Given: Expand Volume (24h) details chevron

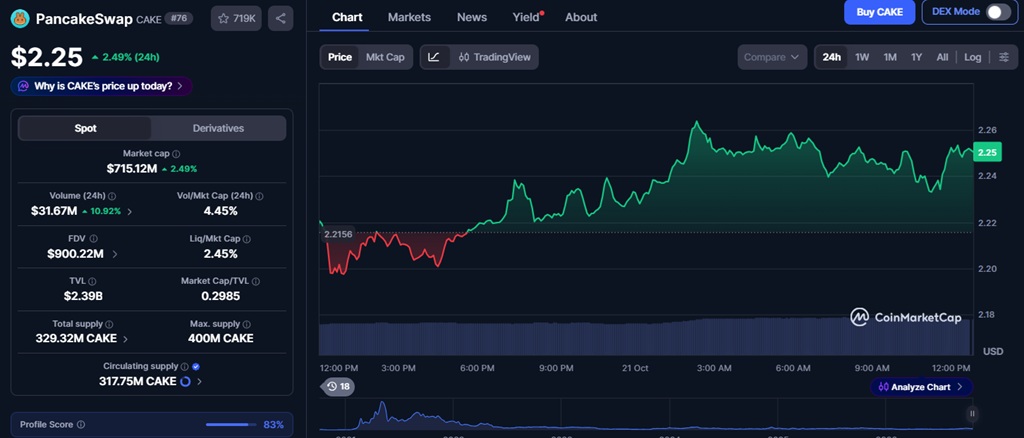Looking at the screenshot, I should (x=129, y=211).
